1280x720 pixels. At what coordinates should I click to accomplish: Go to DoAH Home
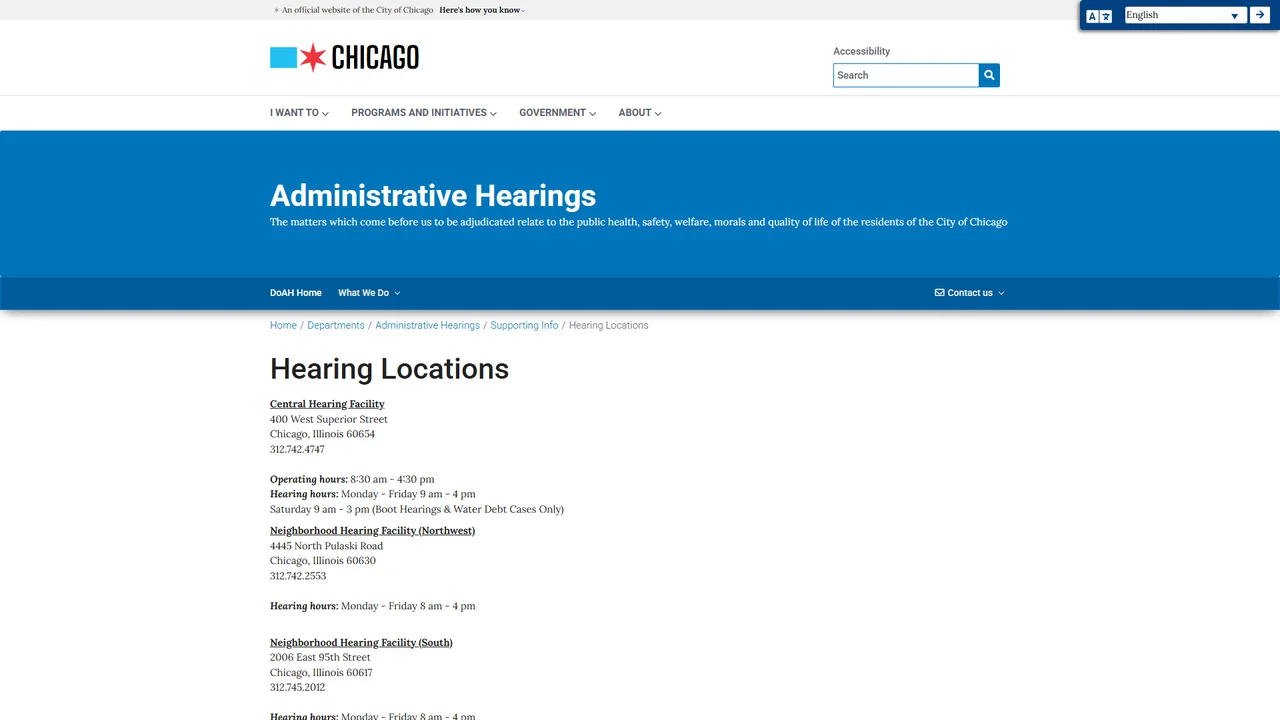(x=296, y=293)
